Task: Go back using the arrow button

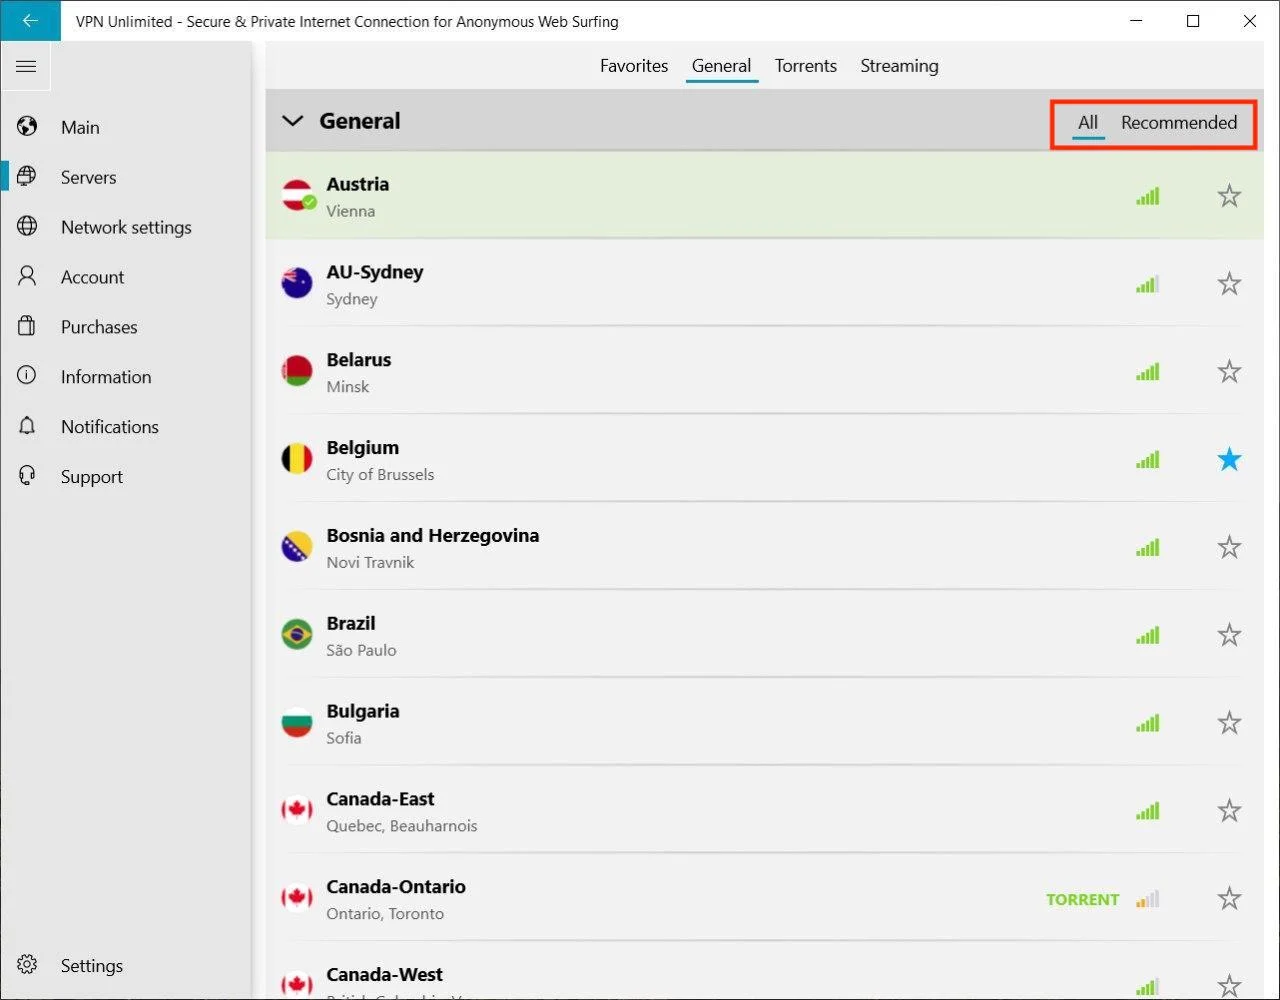Action: [30, 20]
